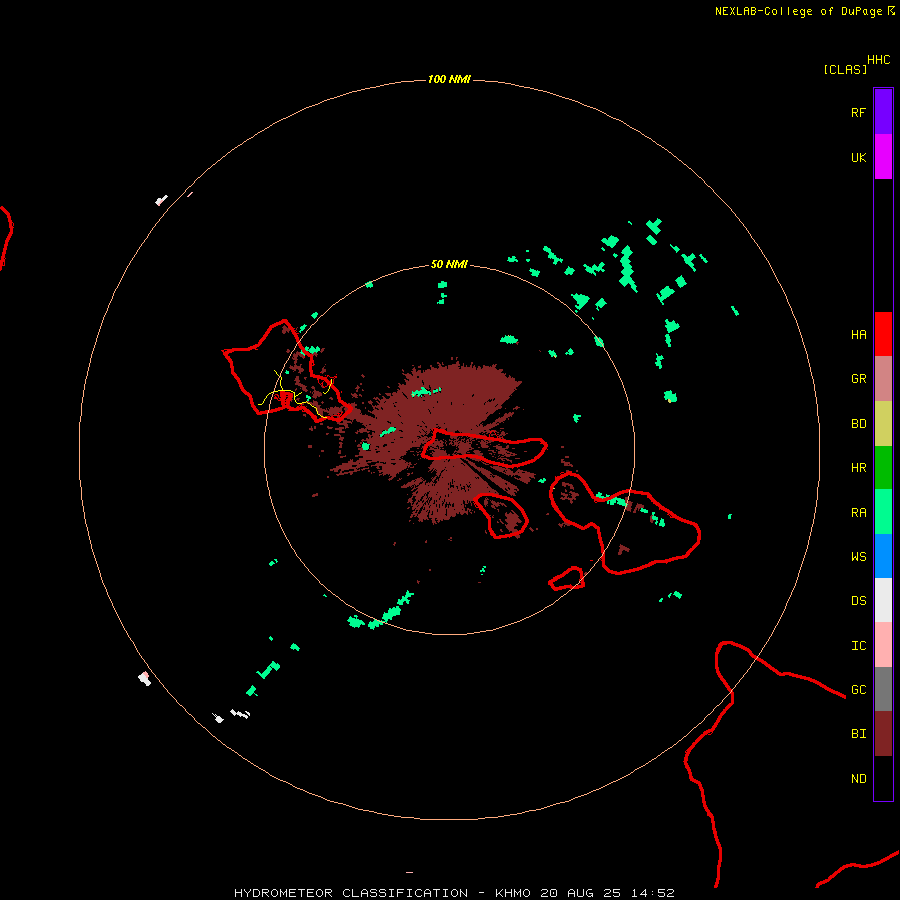Click the HHC product code label
Viewport: 900px width, 900px height.
coord(878,60)
